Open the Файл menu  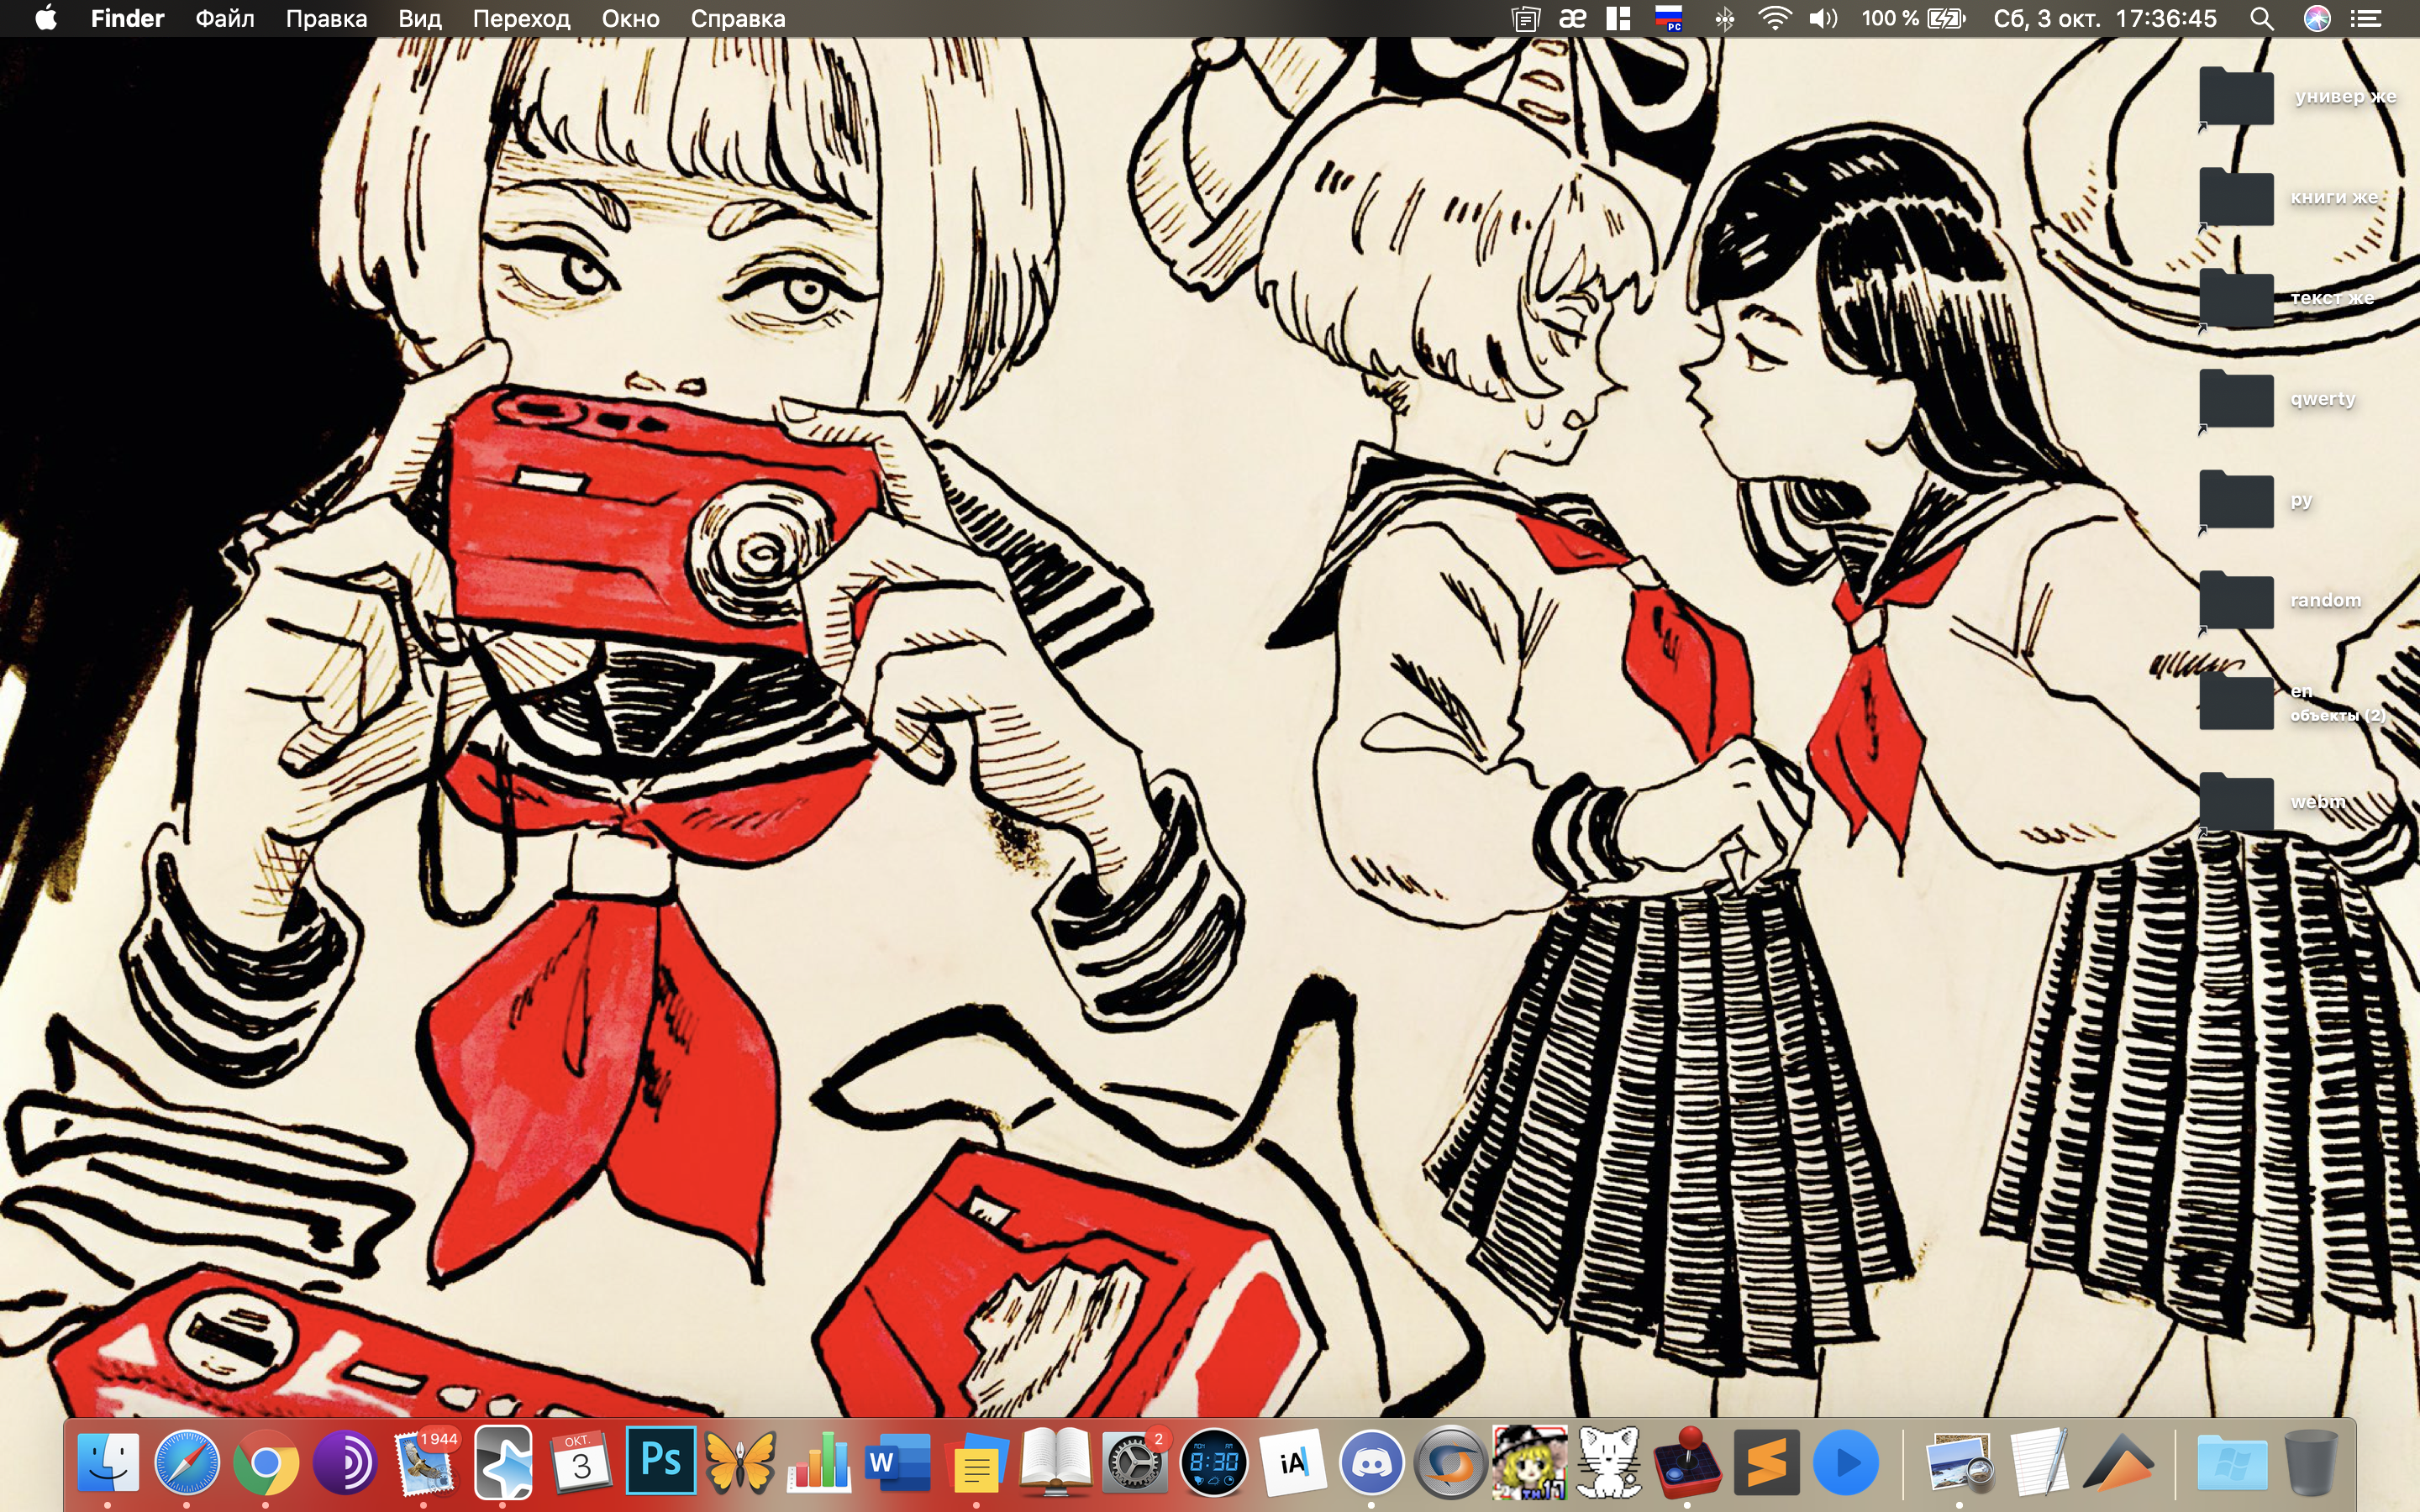[224, 19]
